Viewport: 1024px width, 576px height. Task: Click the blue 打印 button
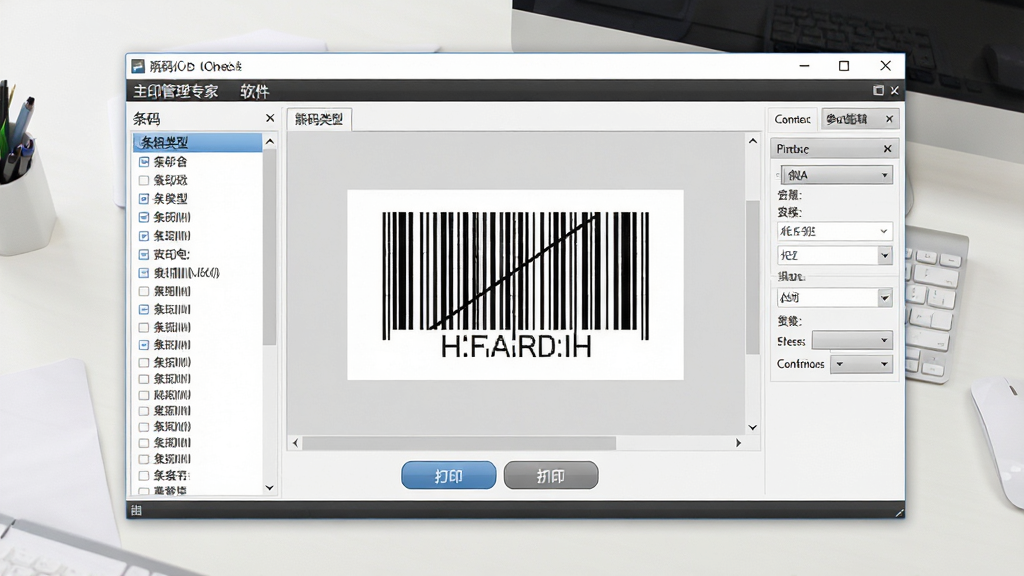click(x=449, y=475)
